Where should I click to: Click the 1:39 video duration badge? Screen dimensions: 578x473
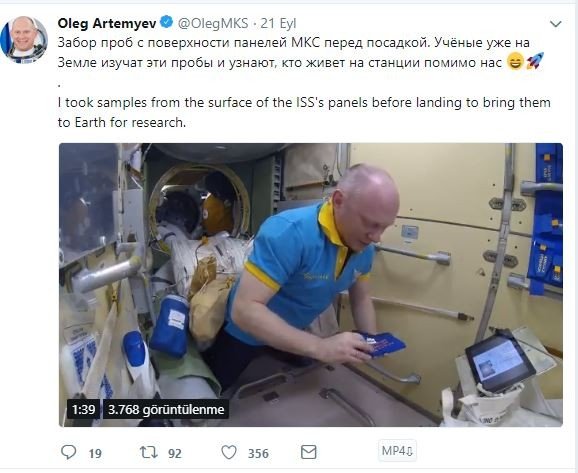(83, 409)
